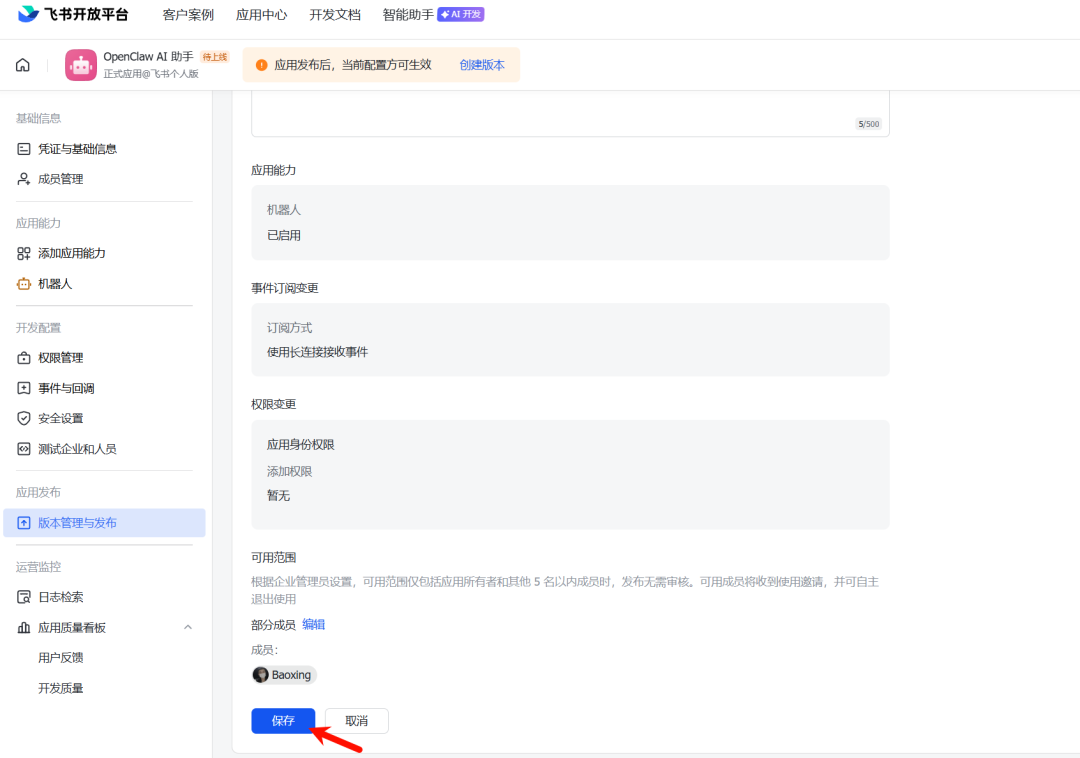The height and width of the screenshot is (758, 1080).
Task: Click the 创建版本 link in the banner
Action: (482, 63)
